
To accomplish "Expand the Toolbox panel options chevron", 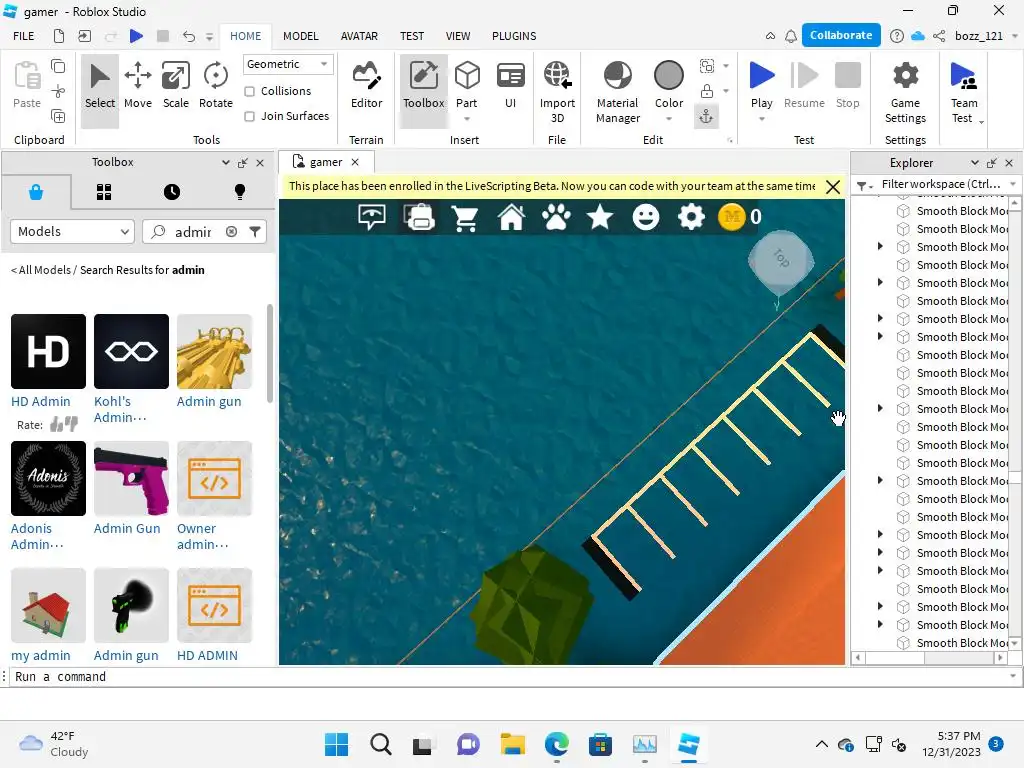I will 225,163.
